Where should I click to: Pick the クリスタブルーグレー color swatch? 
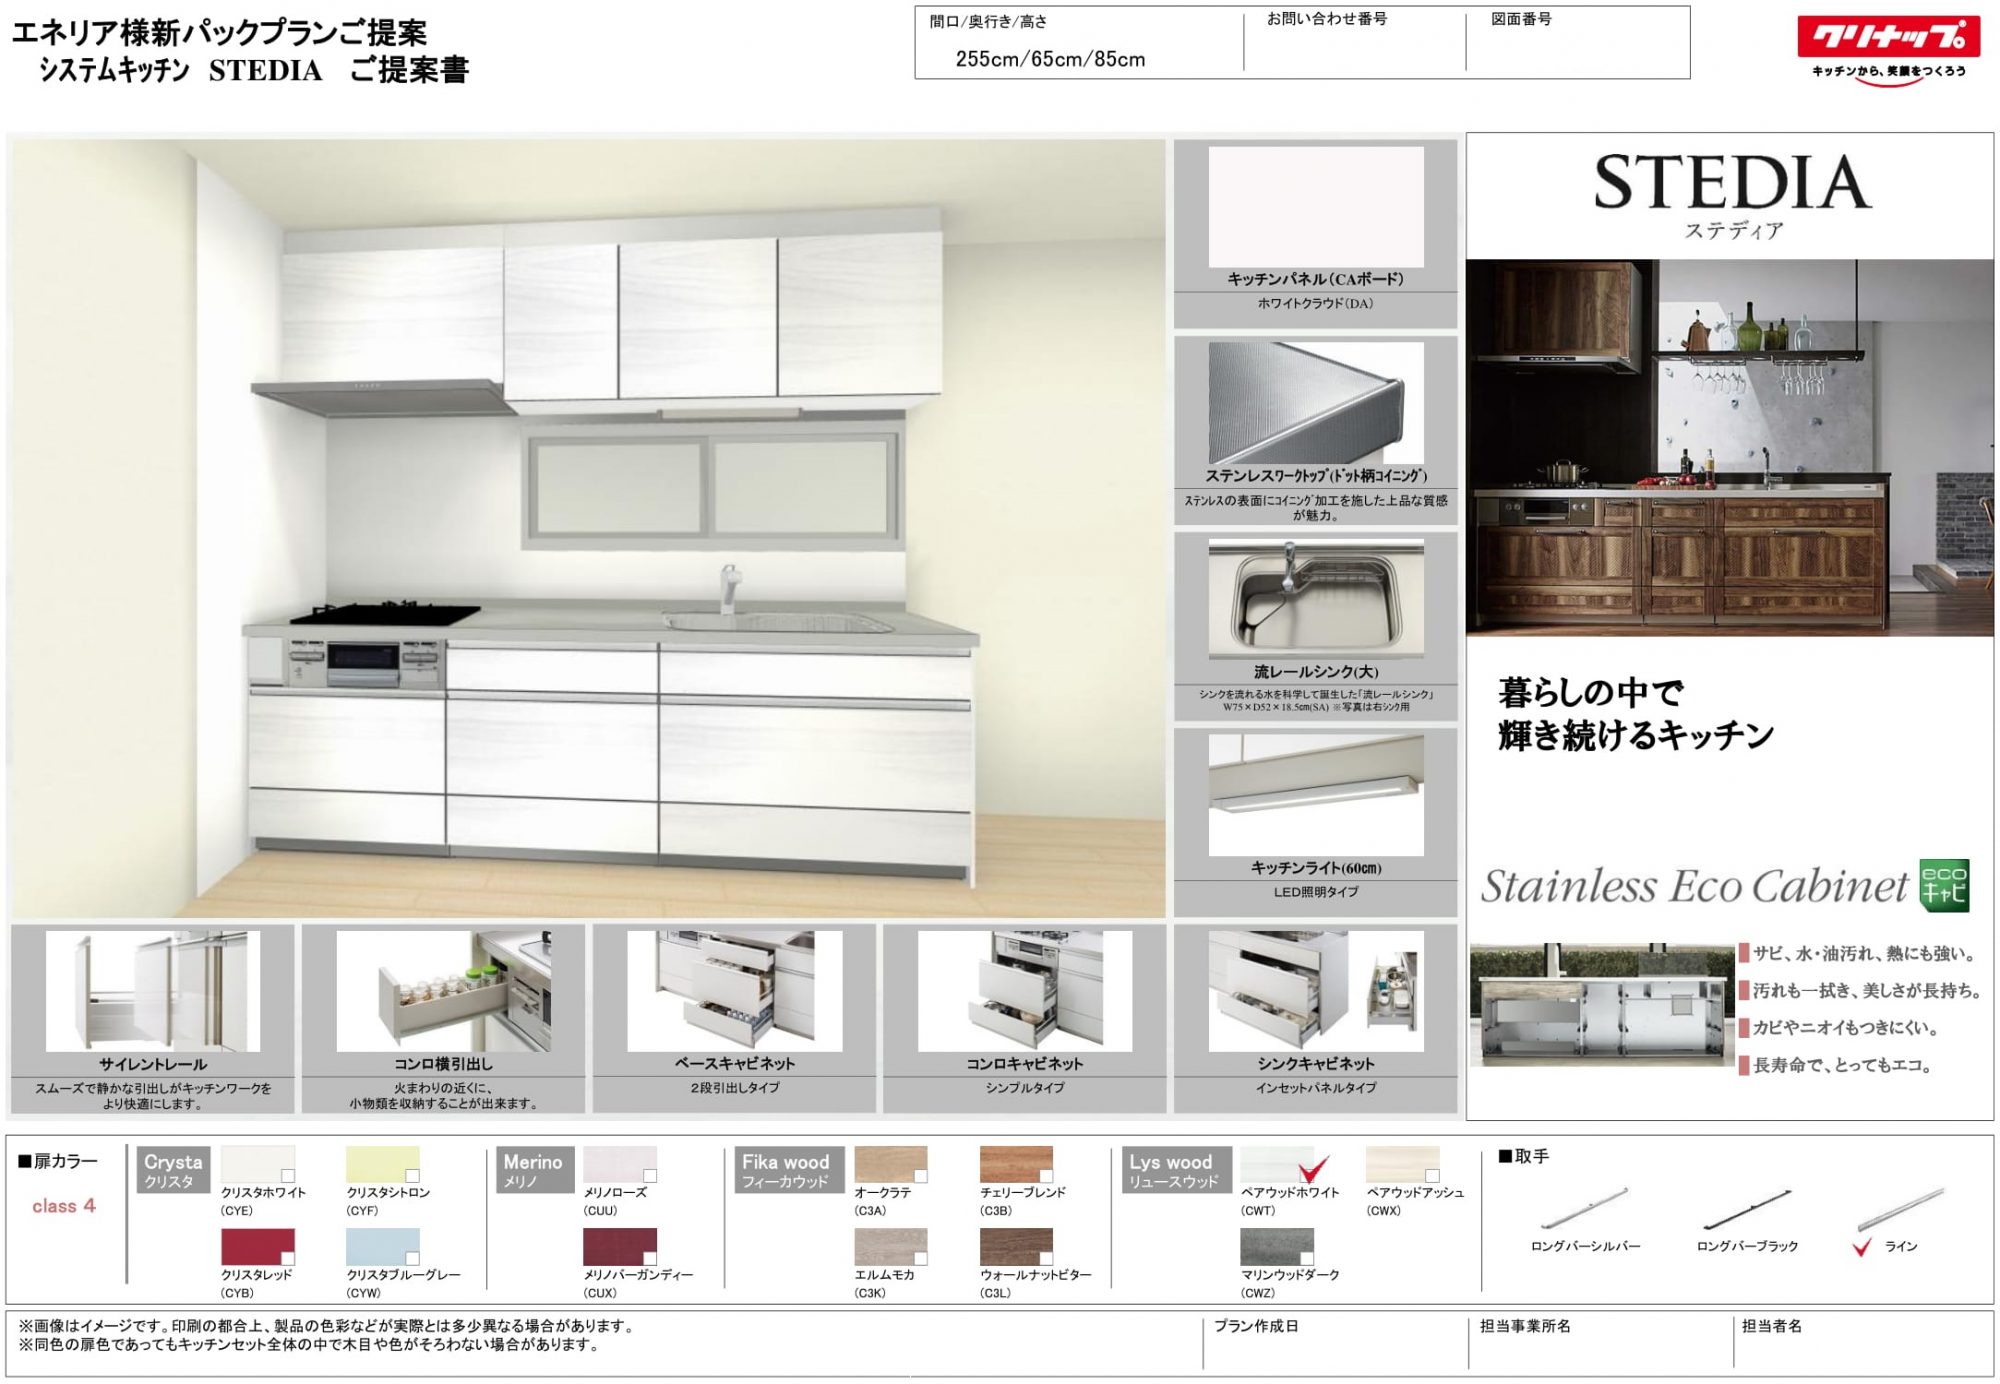click(x=383, y=1247)
